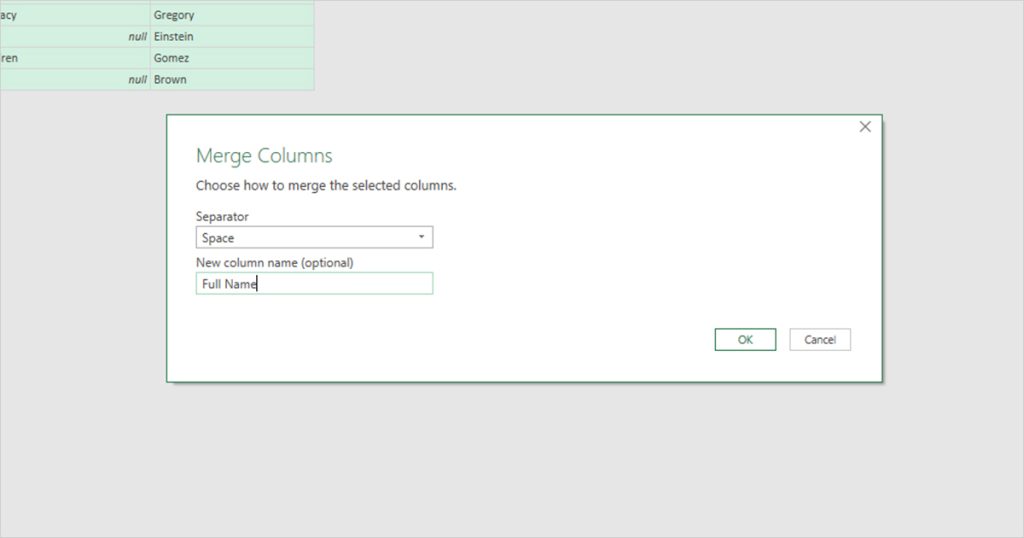Select the Einstein cell

coord(231,37)
